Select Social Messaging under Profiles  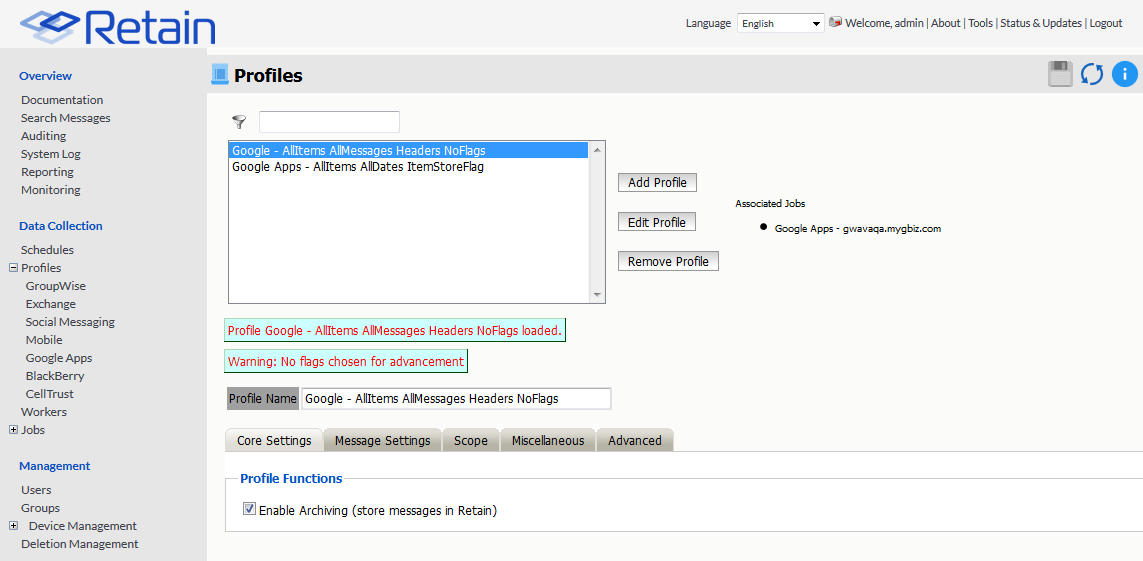70,321
